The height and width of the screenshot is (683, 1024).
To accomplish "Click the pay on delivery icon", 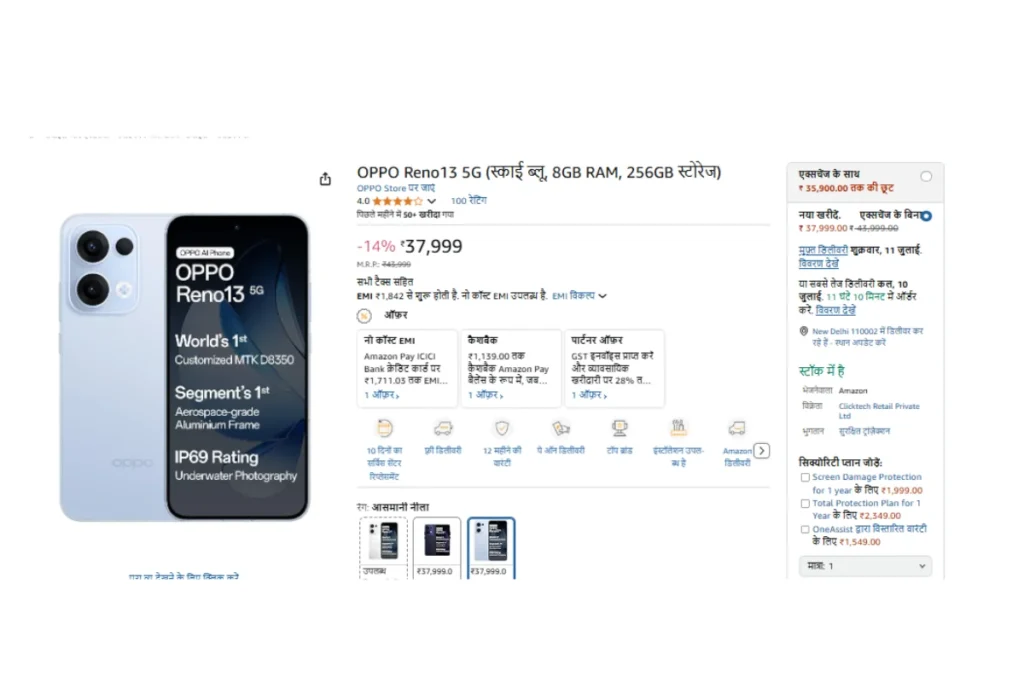I will [x=561, y=428].
